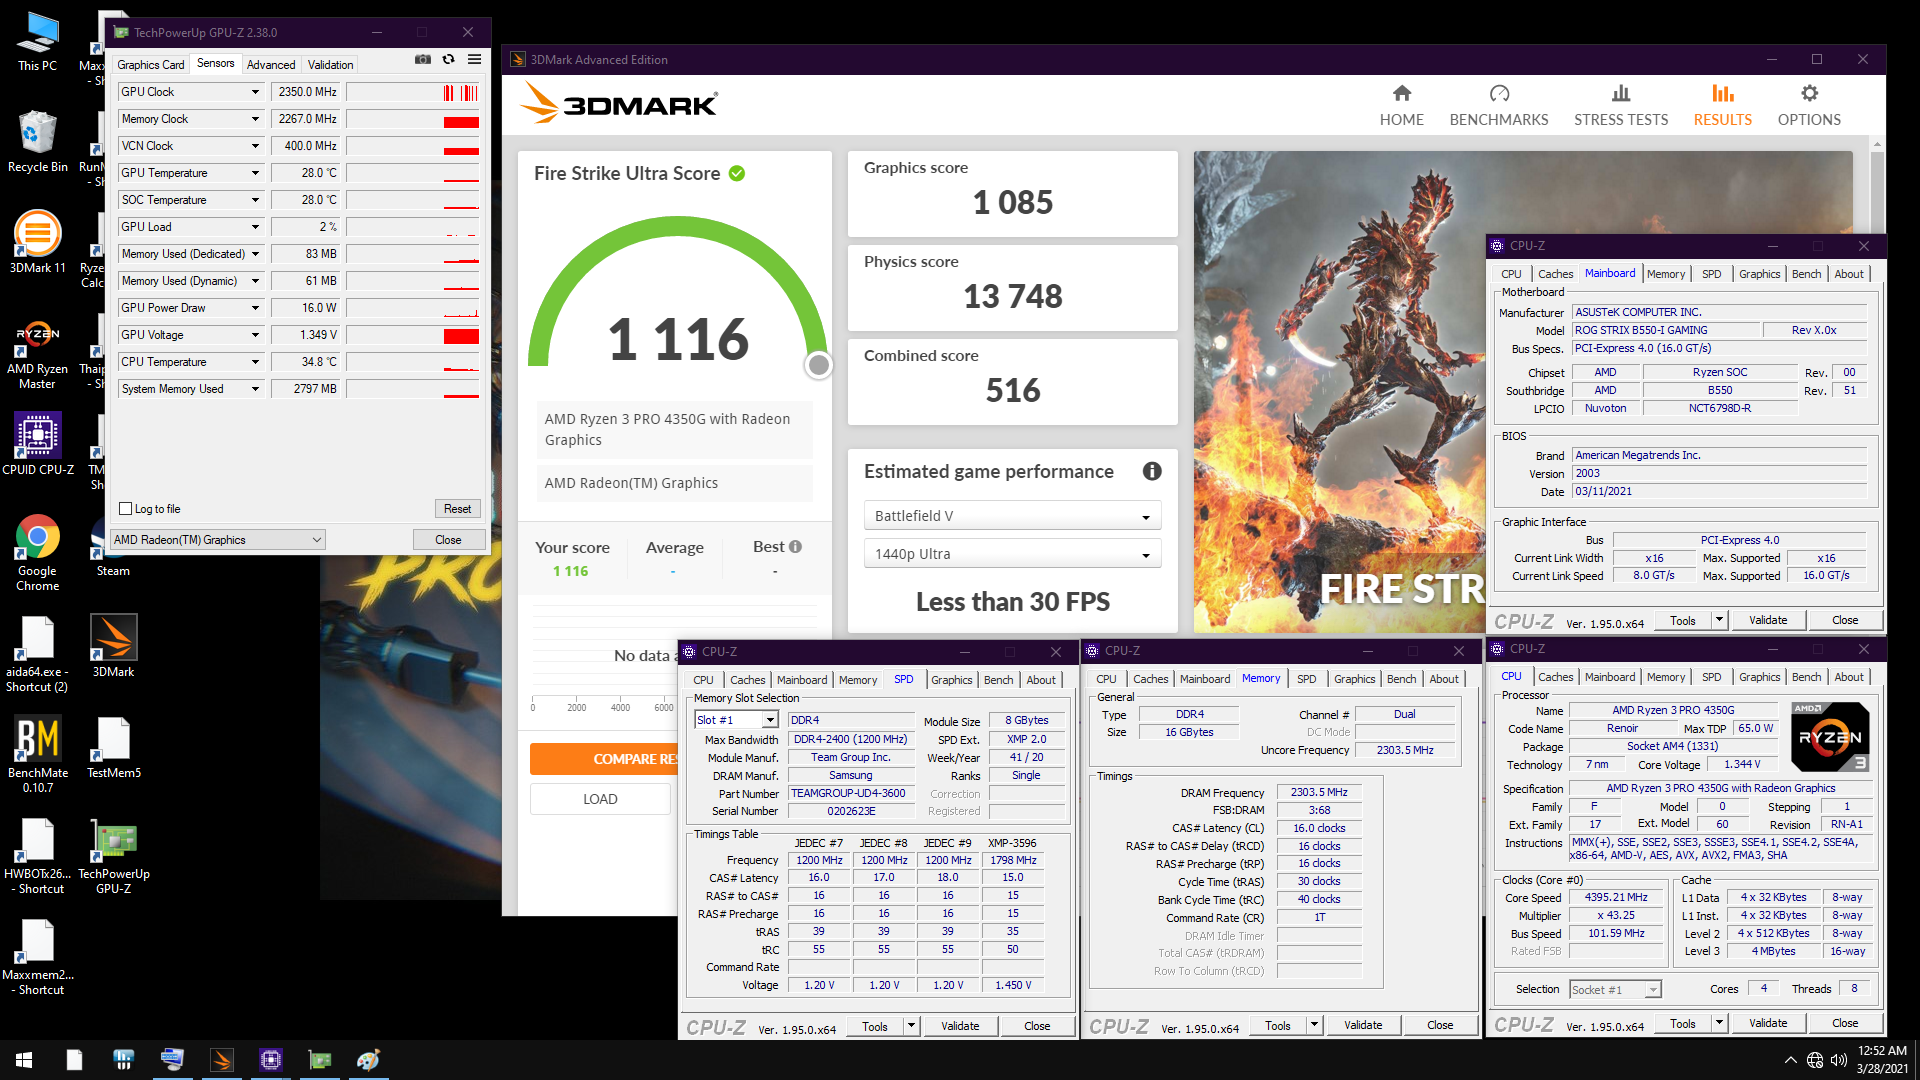Image resolution: width=1920 pixels, height=1080 pixels.
Task: Click CPU-Z icon in the taskbar
Action: 271,1060
